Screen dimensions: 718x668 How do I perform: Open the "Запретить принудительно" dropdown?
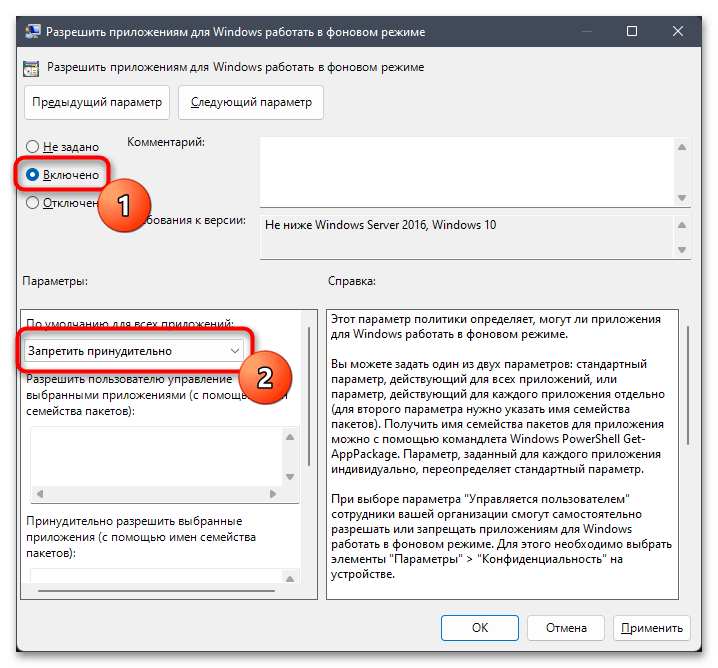[134, 351]
